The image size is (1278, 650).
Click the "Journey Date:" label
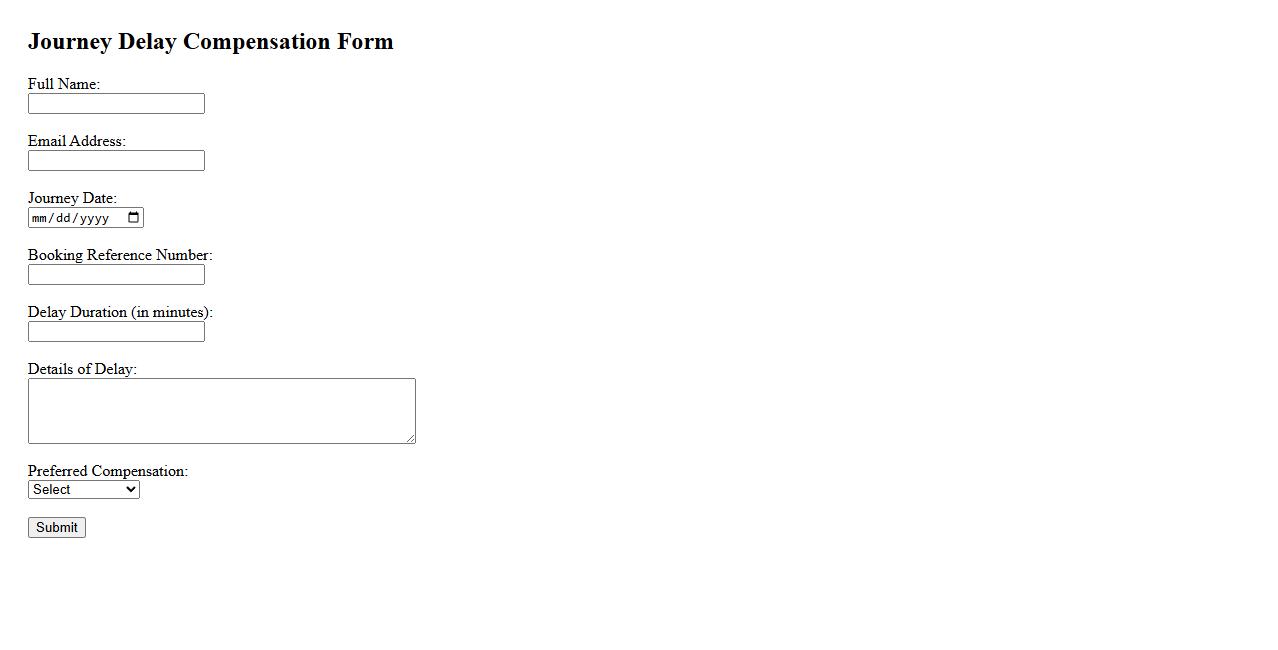coord(72,198)
